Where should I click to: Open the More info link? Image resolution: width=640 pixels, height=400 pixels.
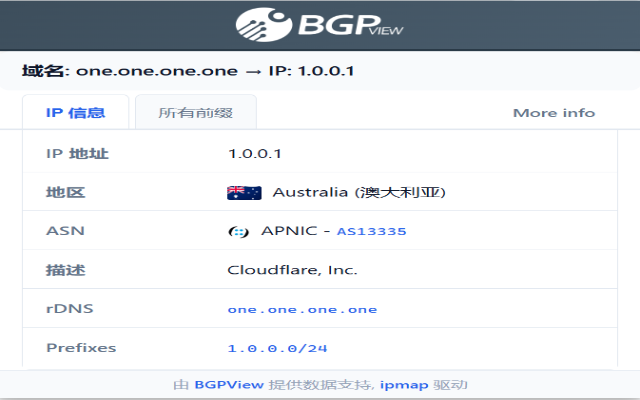(x=554, y=113)
